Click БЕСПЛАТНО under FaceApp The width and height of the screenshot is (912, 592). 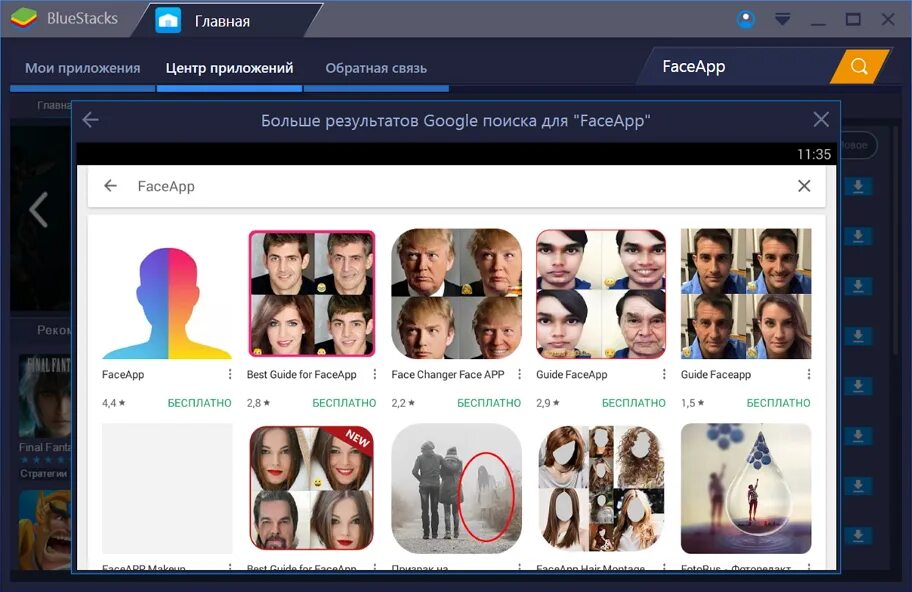point(200,403)
